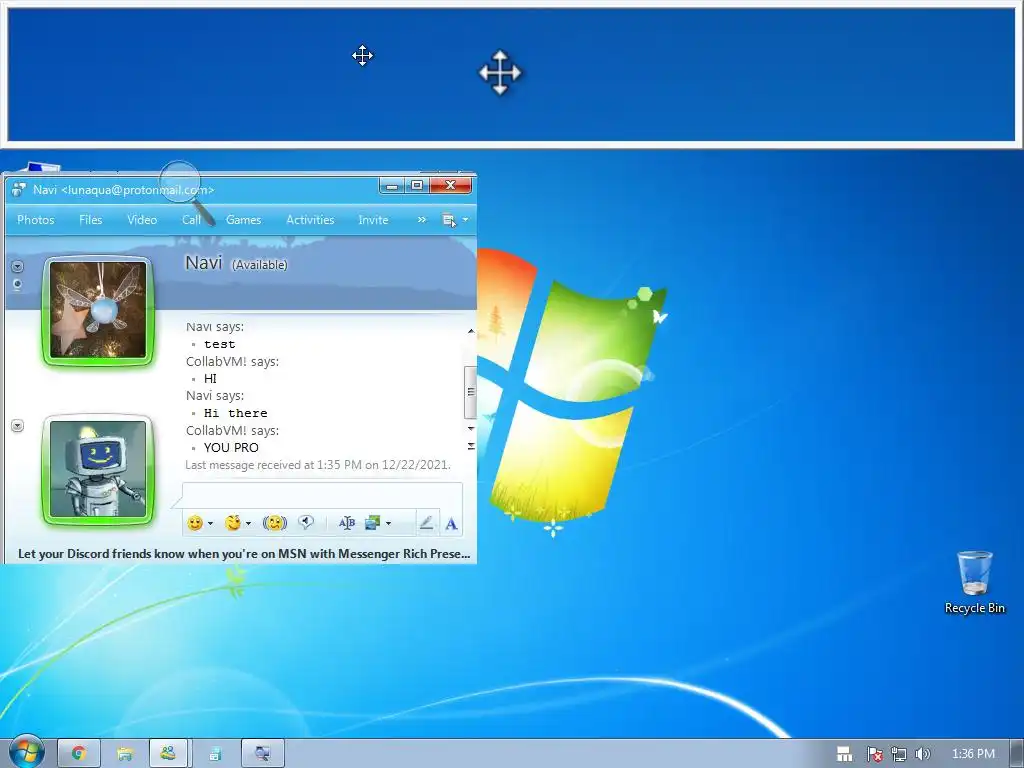Click the Messenger taskbar button
The height and width of the screenshot is (768, 1024).
[168, 754]
